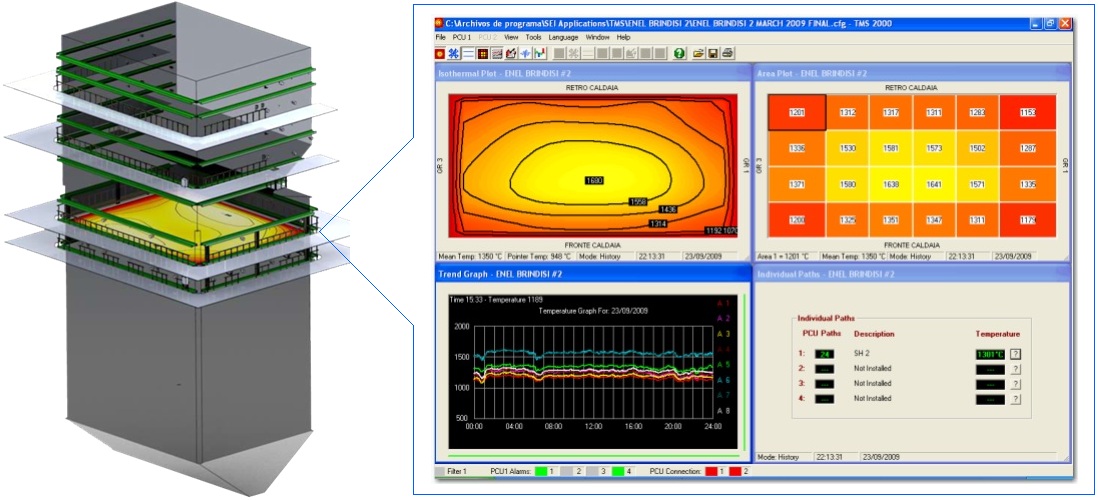Select the area plot grid toolbar icon
Screen dimensions: 1098x500
pyautogui.click(x=482, y=52)
